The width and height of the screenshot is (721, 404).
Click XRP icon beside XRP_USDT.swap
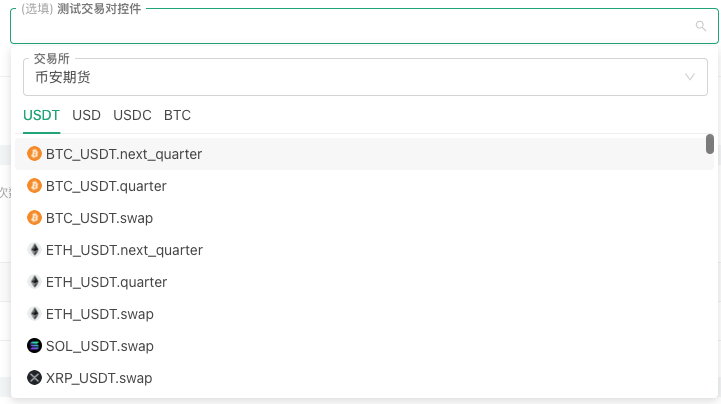[x=34, y=378]
